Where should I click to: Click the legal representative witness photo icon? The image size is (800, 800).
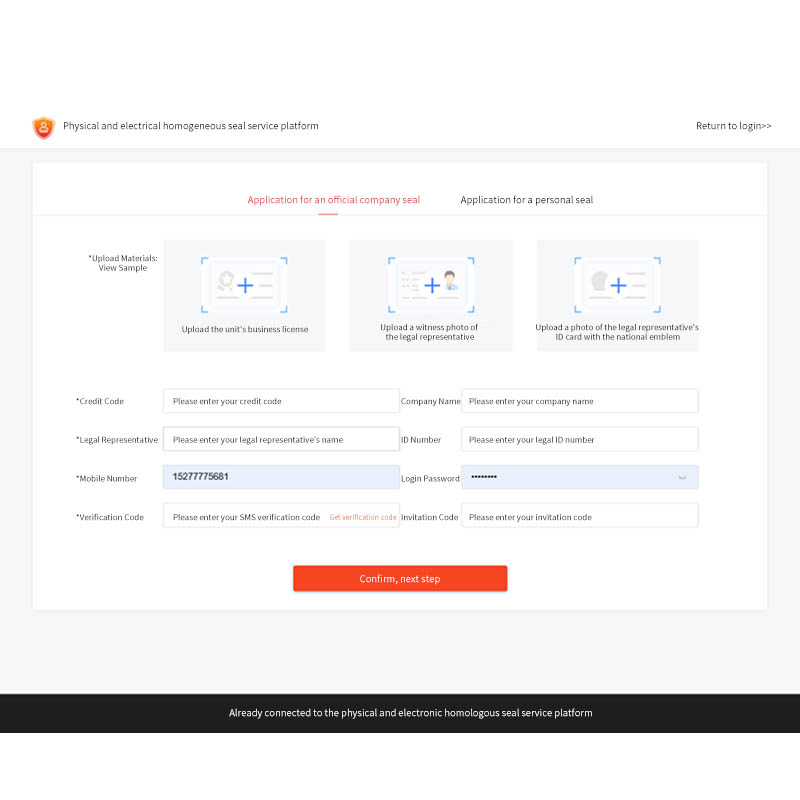[x=431, y=285]
